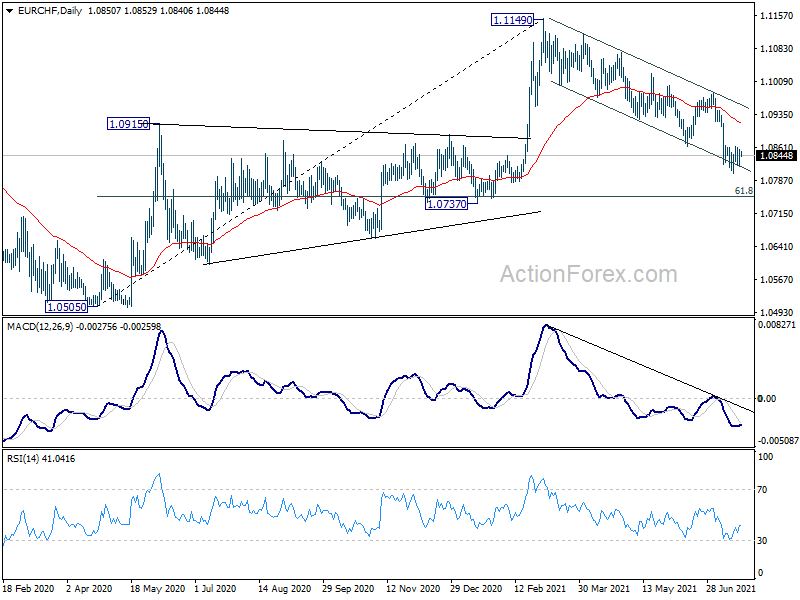Click the 18 May 2020 date label

(x=157, y=588)
